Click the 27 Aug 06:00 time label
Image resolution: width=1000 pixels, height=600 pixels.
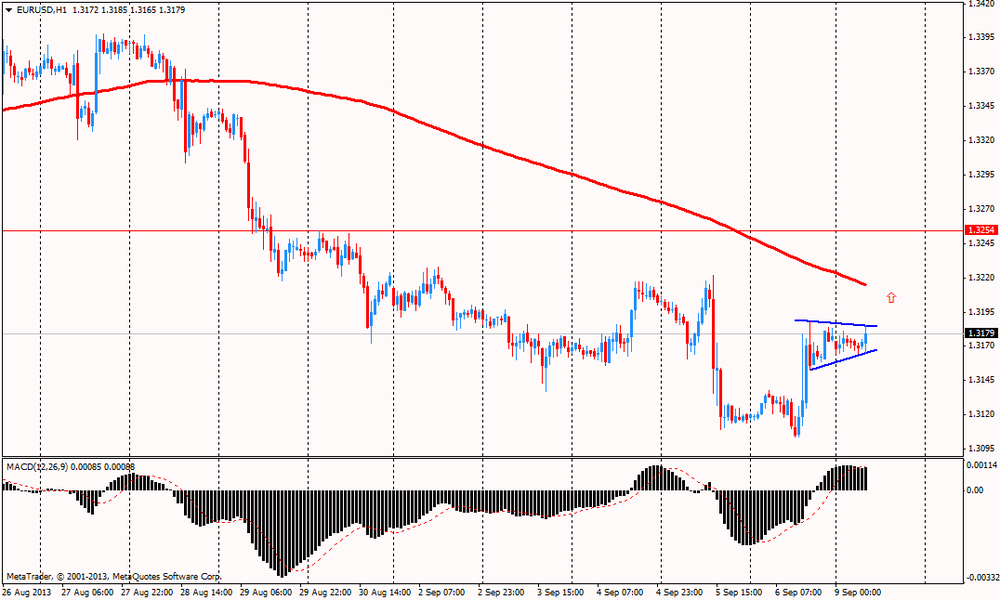click(x=87, y=592)
